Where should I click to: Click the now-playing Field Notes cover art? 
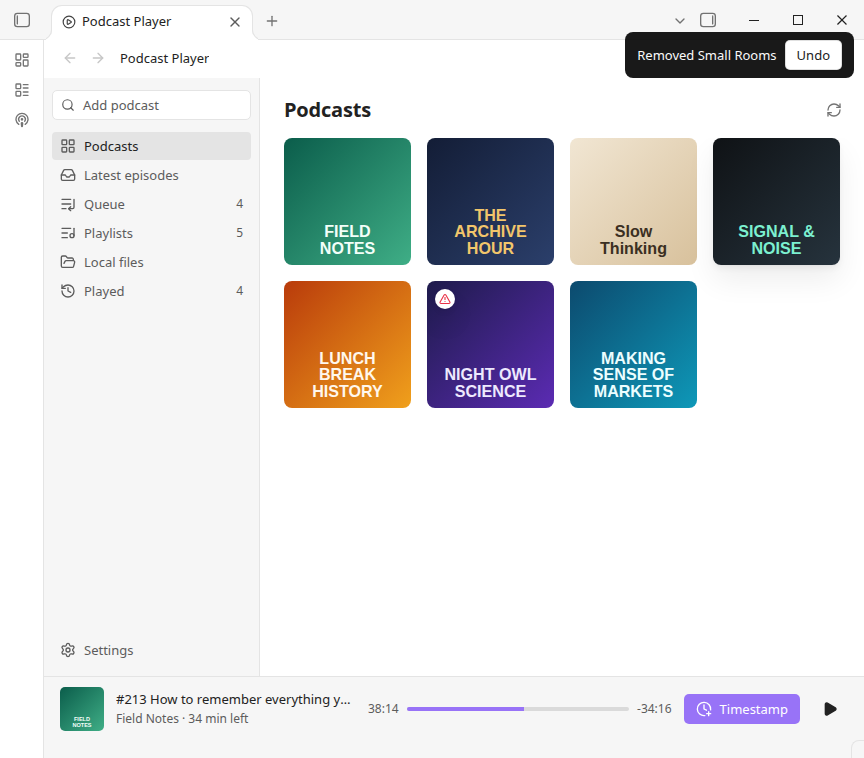[x=82, y=709]
